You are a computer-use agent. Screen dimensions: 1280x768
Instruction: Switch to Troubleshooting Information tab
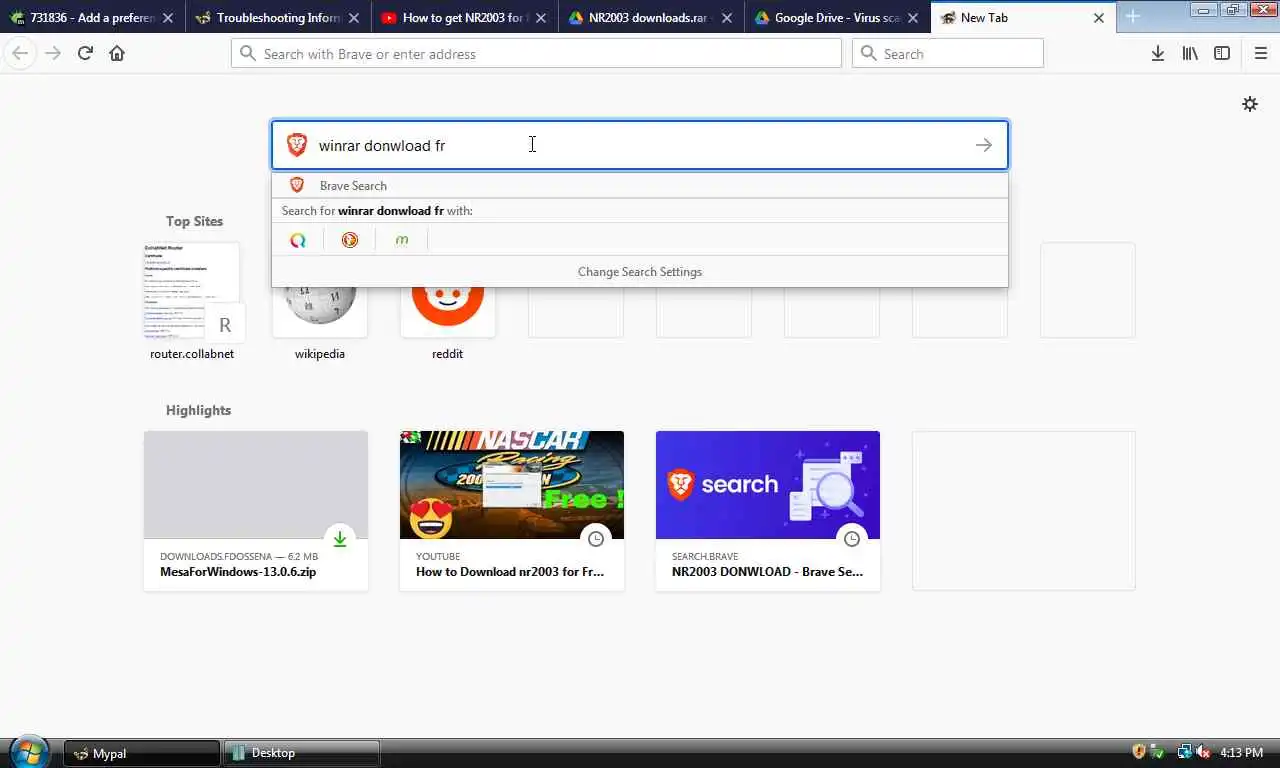pos(278,18)
